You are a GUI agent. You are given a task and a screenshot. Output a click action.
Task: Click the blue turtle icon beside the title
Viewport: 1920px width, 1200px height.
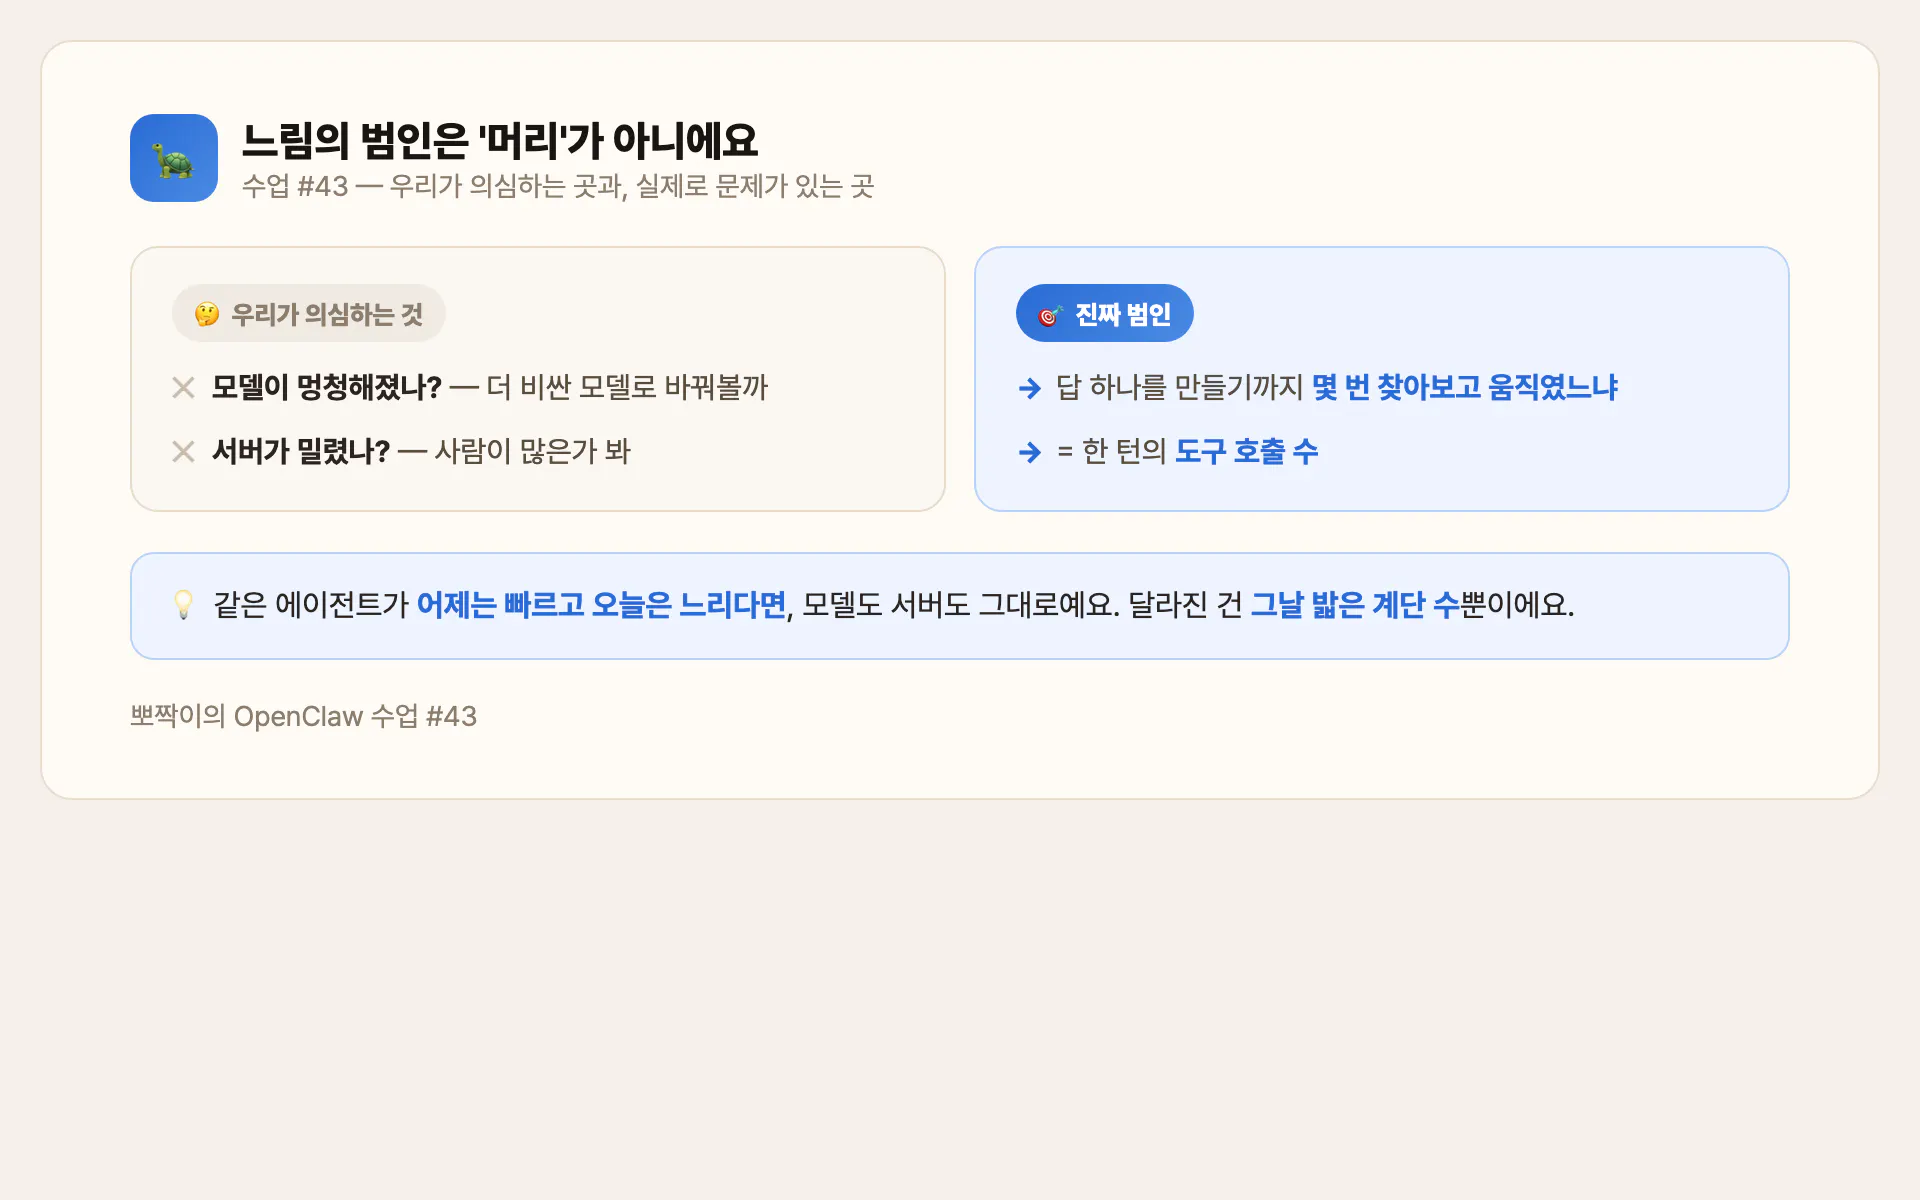click(174, 158)
